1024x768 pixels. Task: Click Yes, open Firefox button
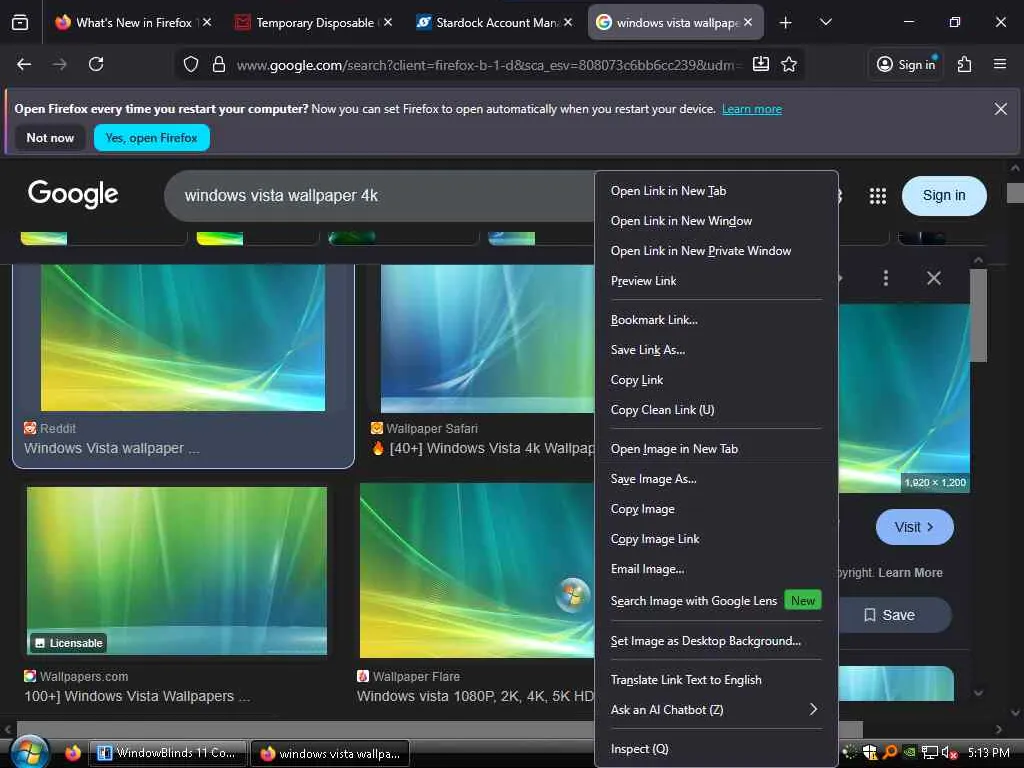[152, 138]
